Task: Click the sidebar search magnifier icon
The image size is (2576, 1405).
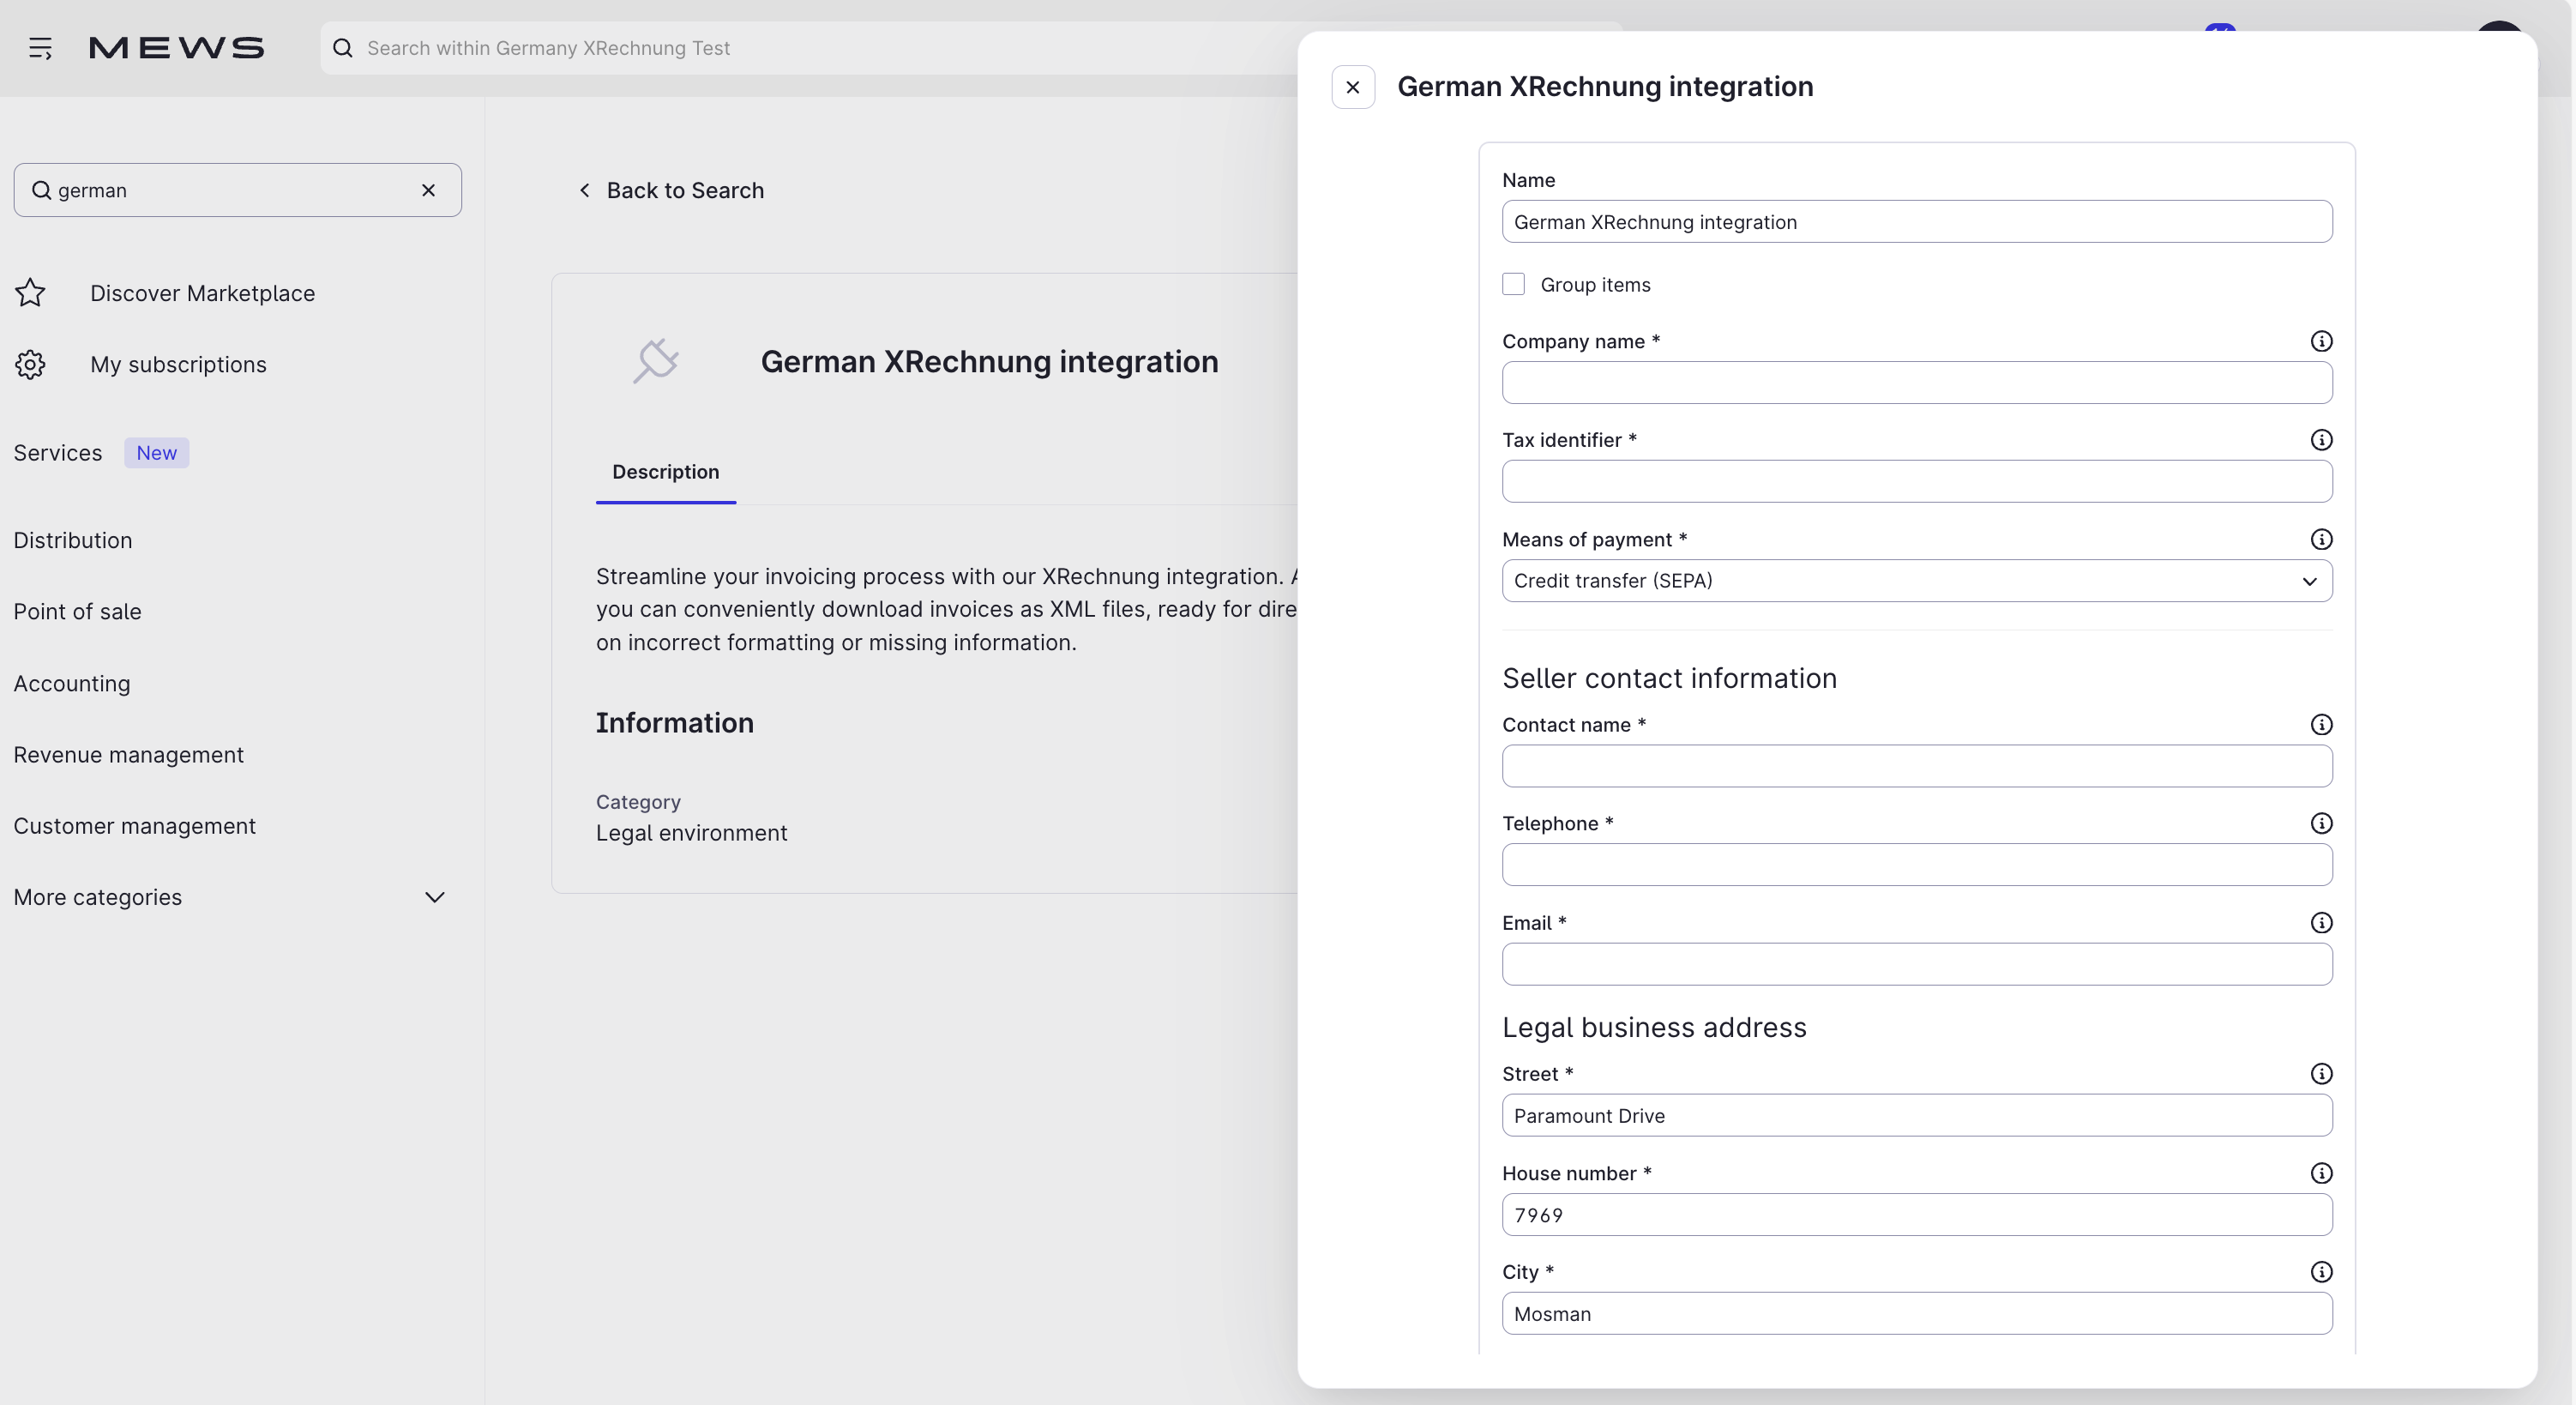Action: point(41,190)
